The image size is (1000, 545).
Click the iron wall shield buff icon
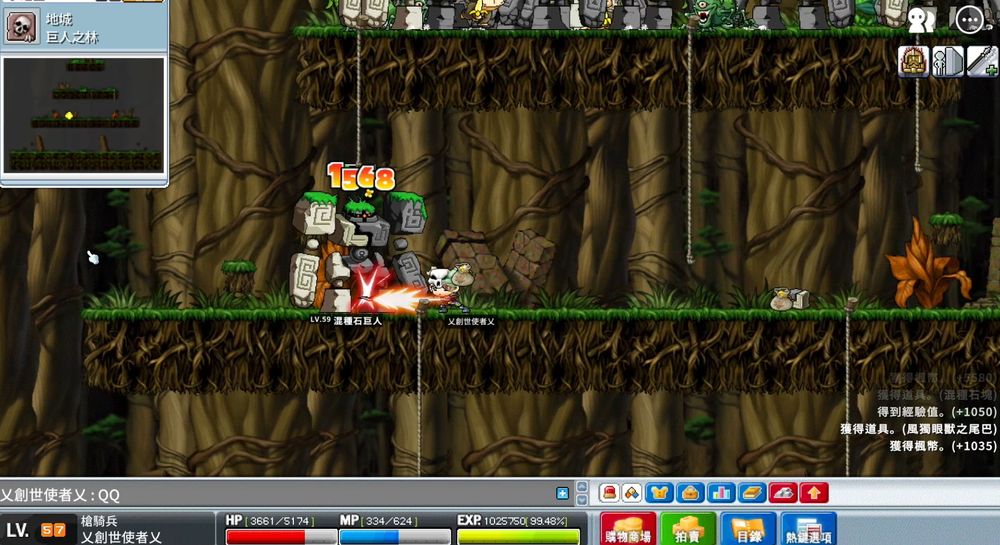tap(948, 62)
